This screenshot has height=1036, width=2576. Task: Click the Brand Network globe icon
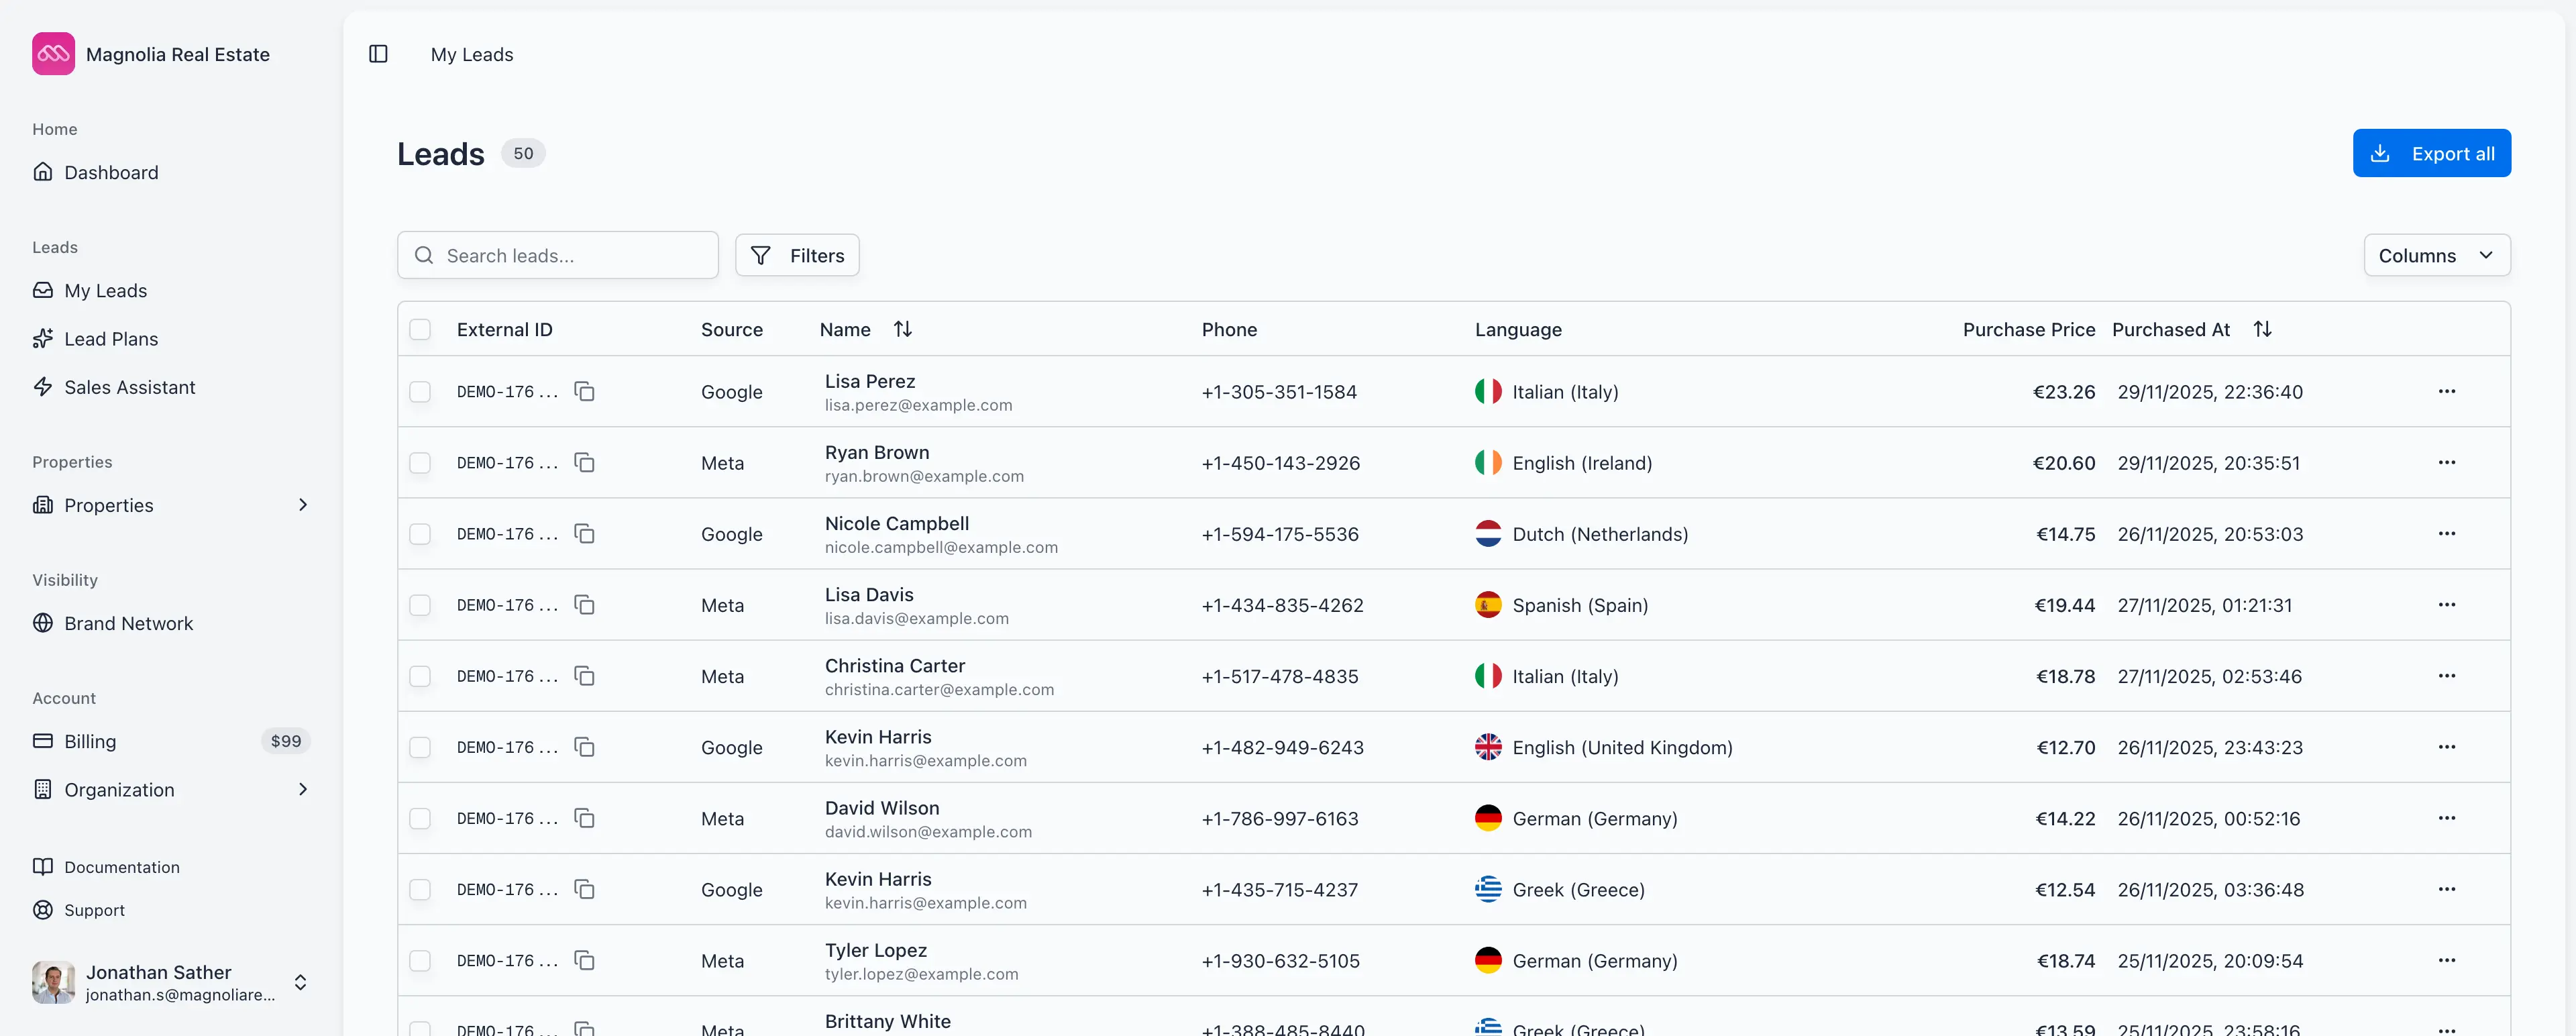43,623
